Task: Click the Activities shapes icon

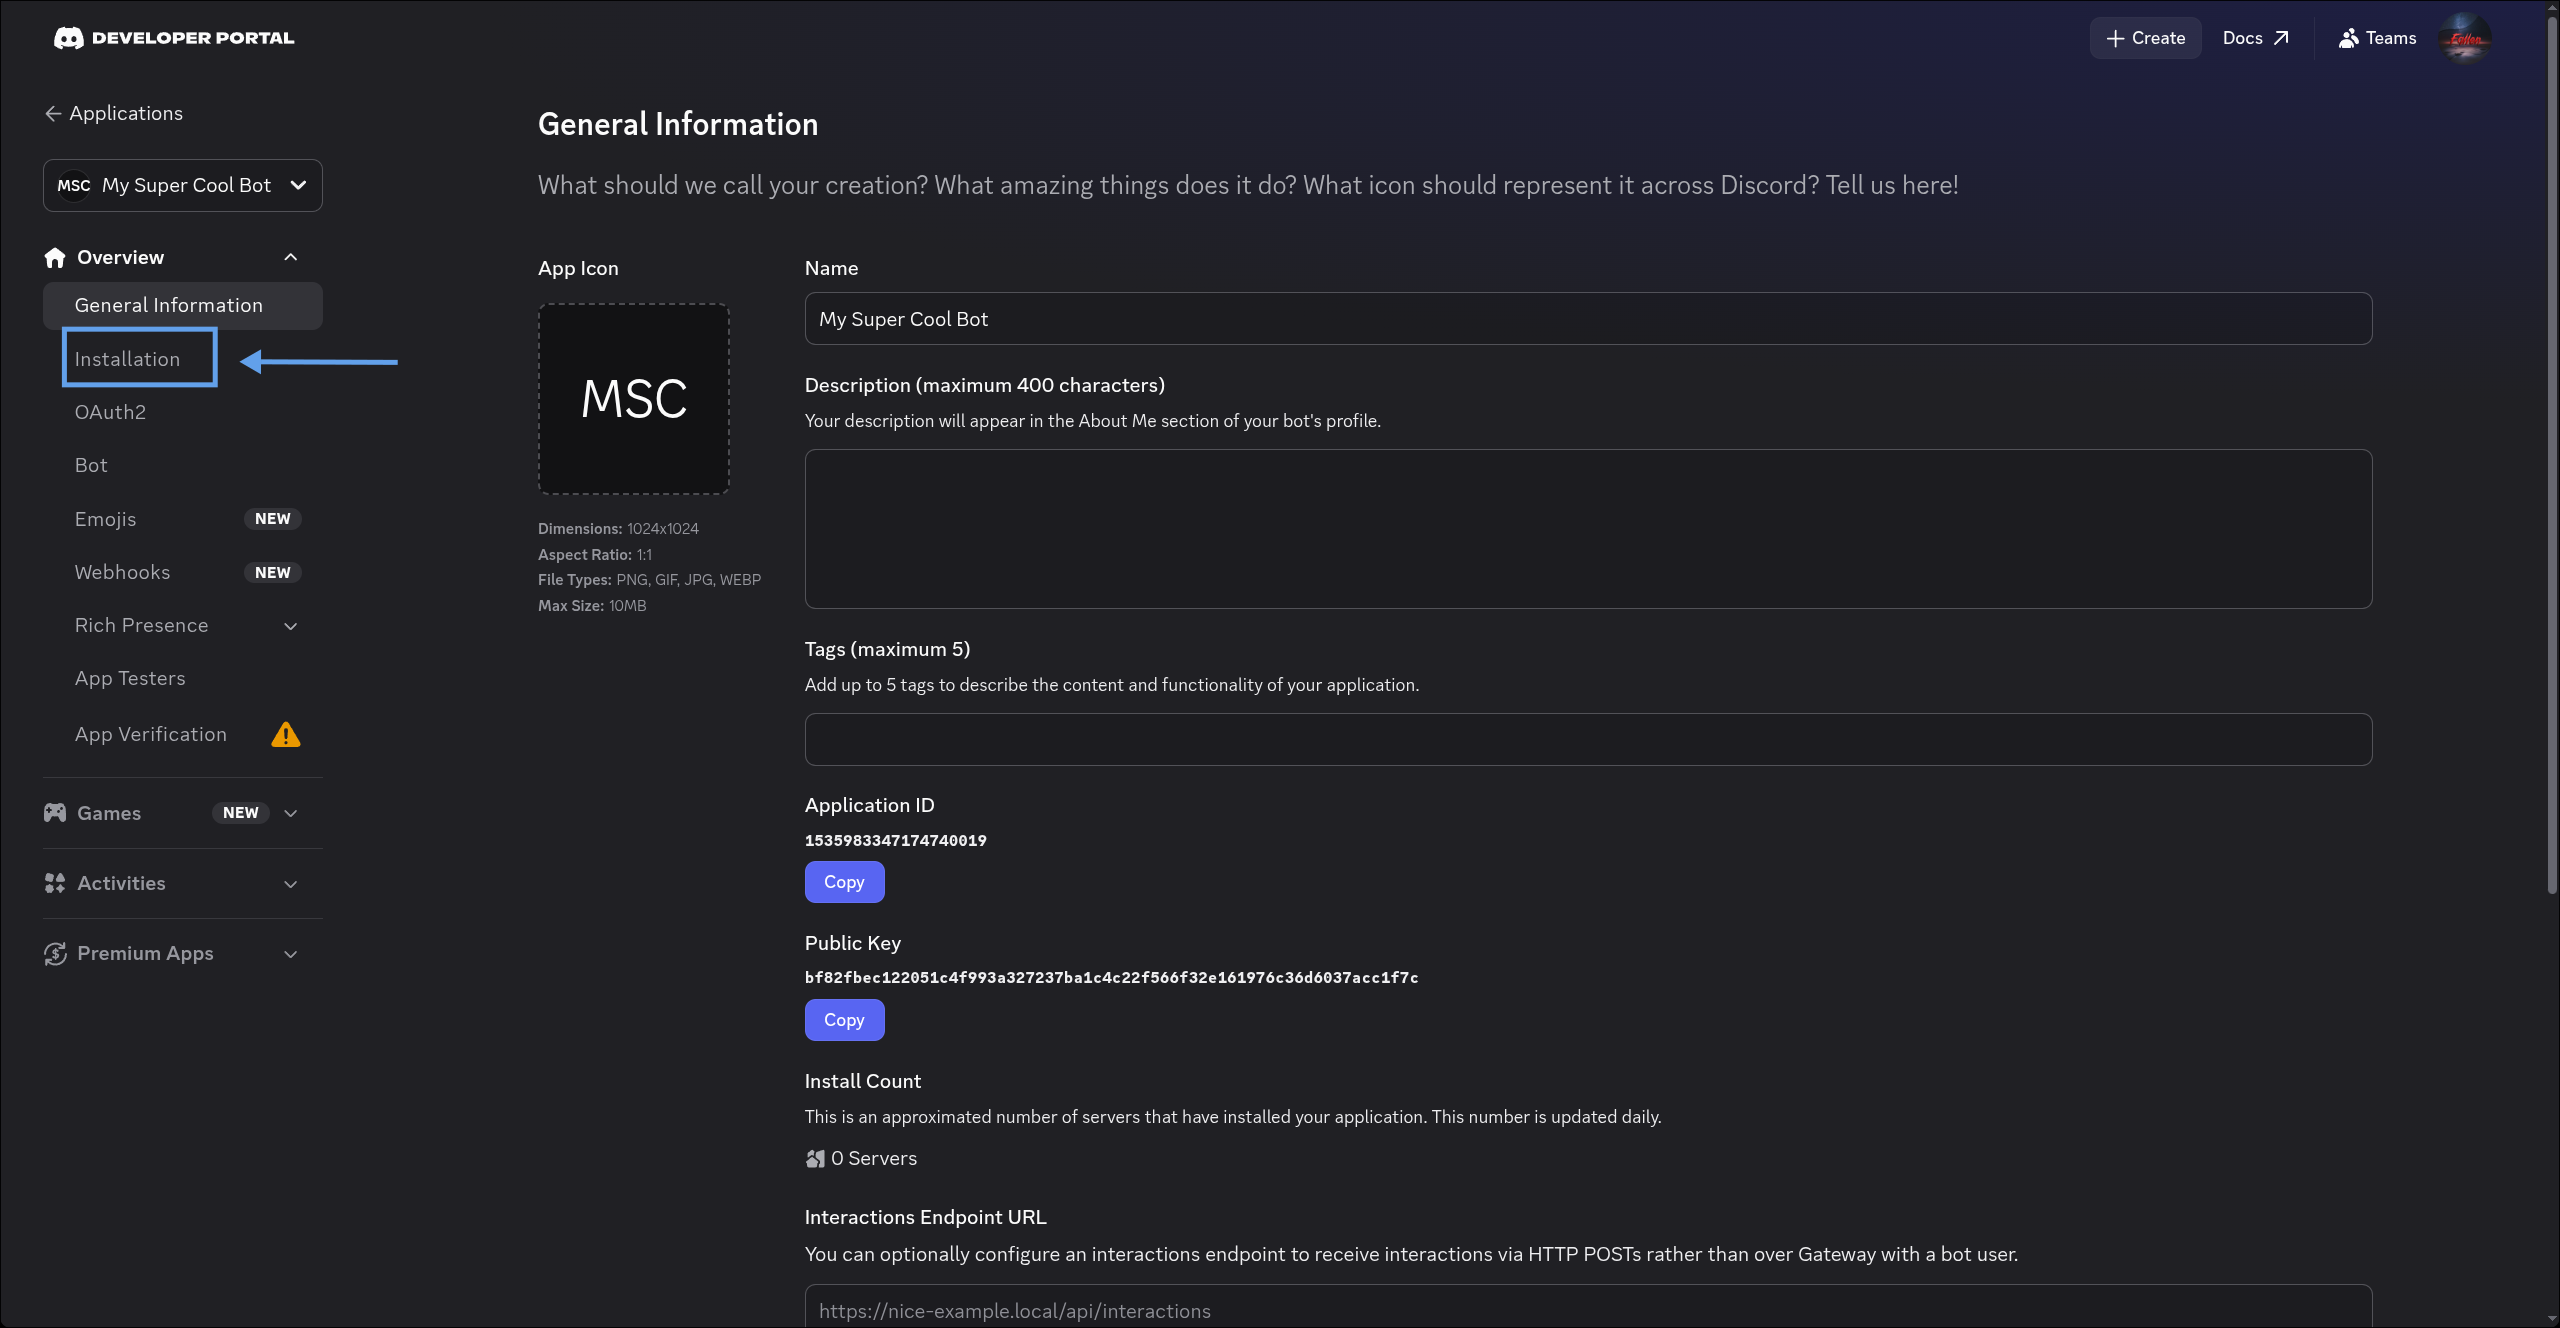Action: click(x=55, y=883)
